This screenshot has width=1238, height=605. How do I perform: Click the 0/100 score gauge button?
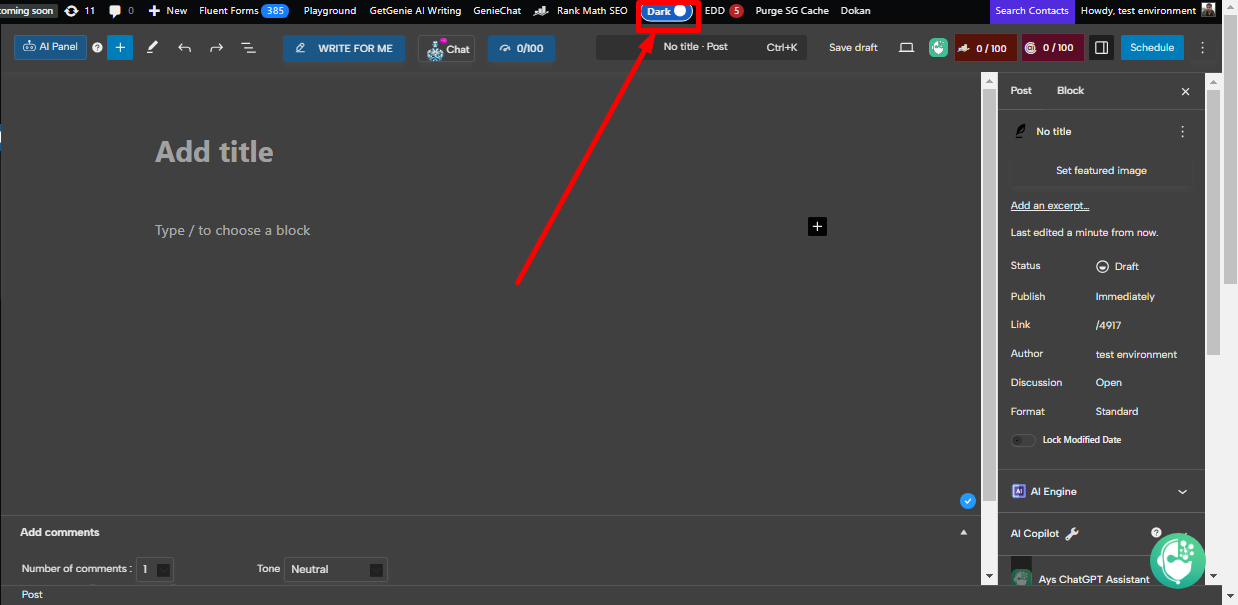521,48
